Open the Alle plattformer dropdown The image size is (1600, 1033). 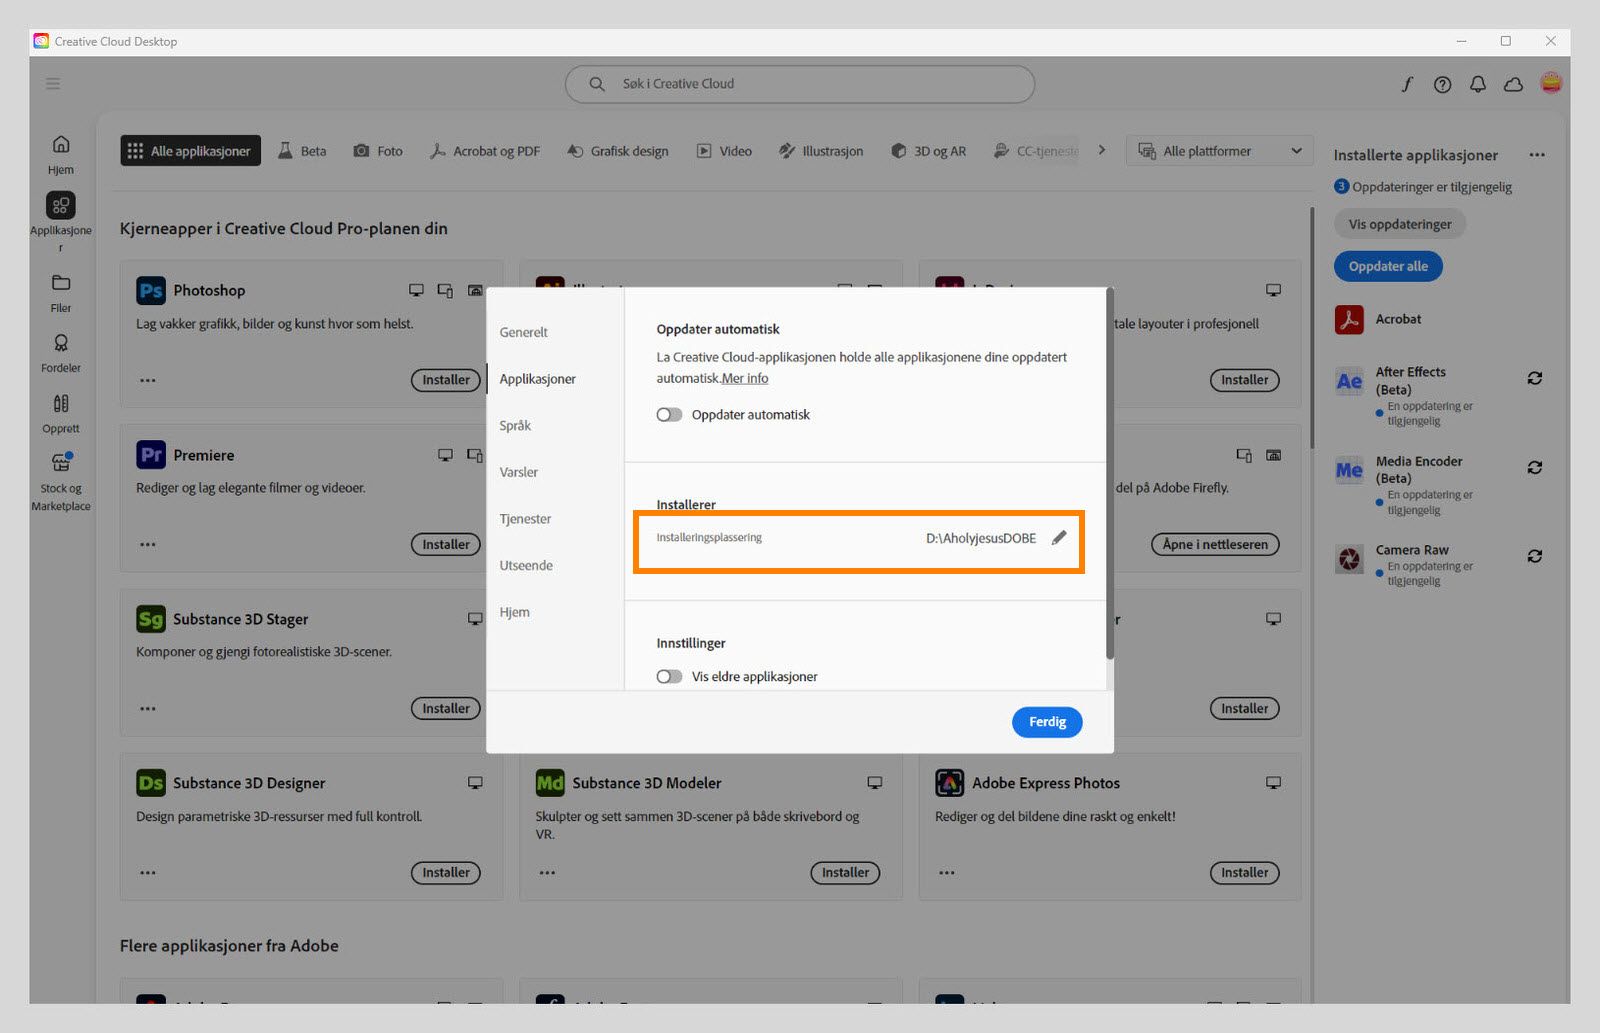pos(1220,151)
